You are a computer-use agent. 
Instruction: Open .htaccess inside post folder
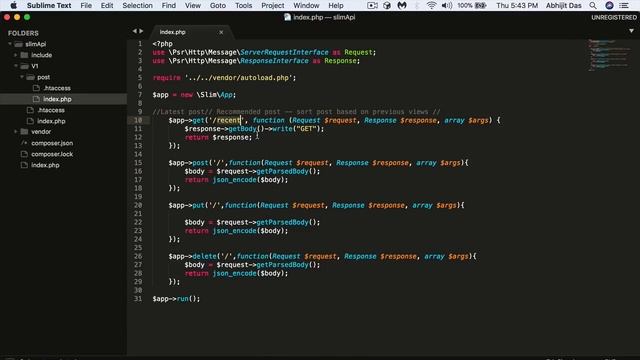(x=57, y=88)
